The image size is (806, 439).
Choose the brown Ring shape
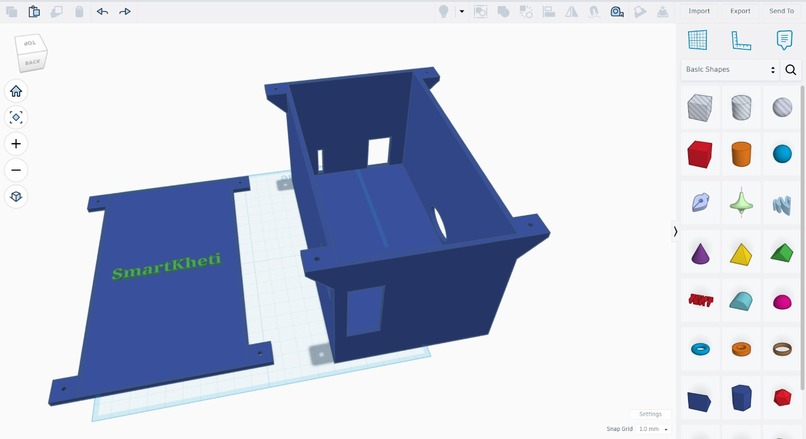(x=782, y=349)
